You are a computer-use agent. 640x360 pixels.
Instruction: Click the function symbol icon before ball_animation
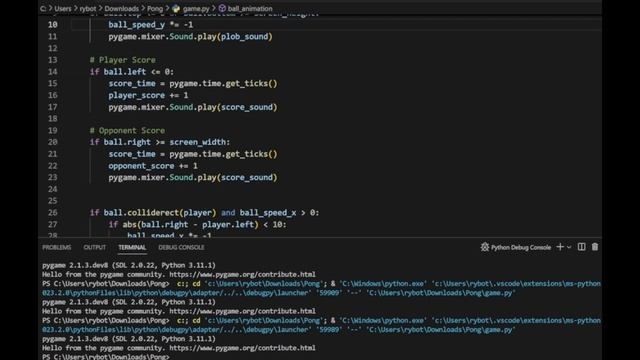tap(222, 8)
